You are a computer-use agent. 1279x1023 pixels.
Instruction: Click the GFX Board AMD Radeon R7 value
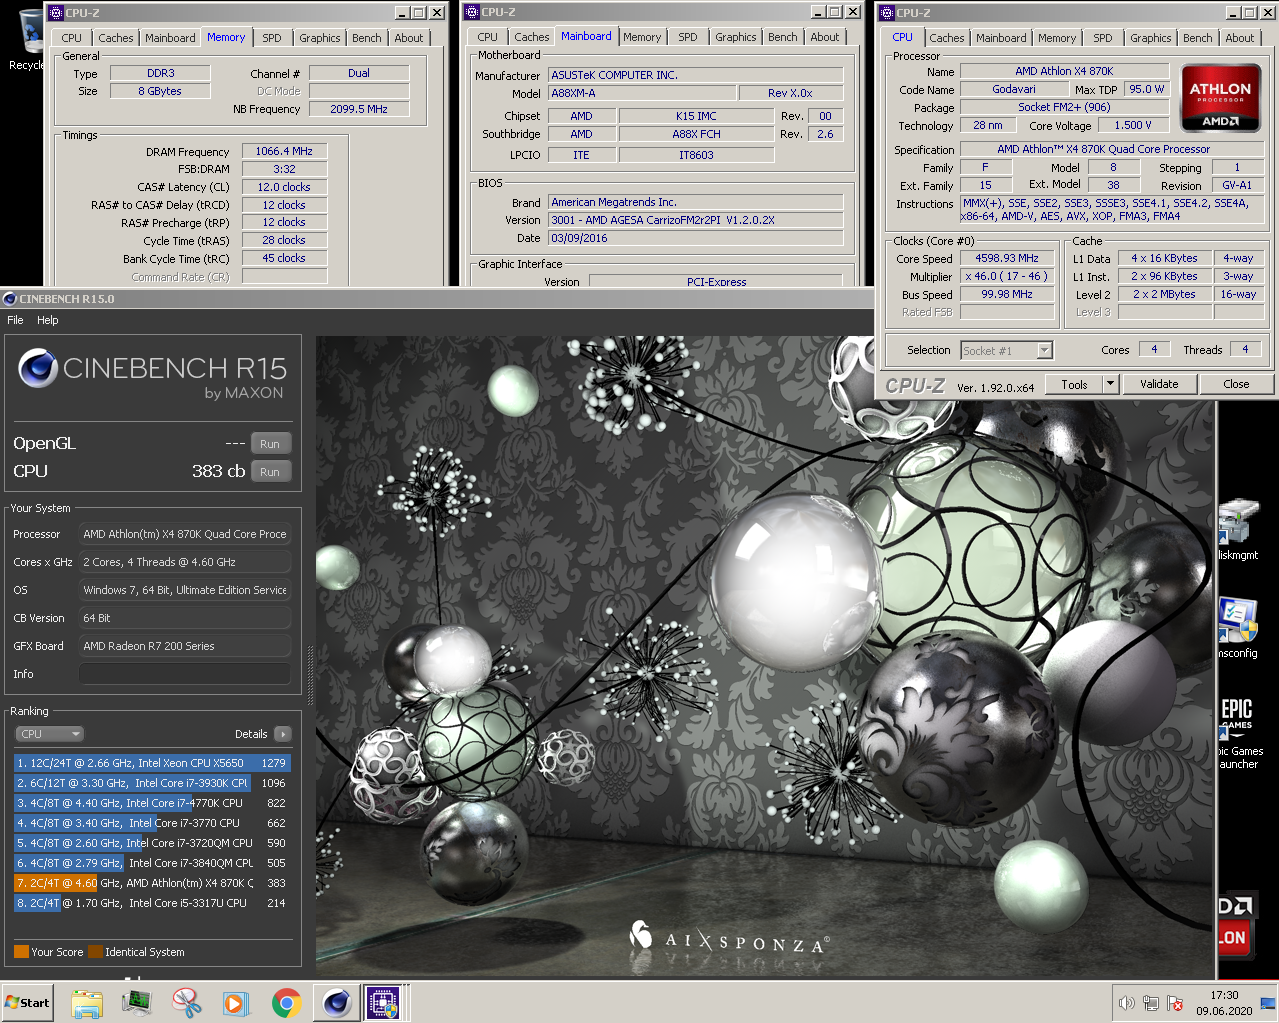click(185, 646)
